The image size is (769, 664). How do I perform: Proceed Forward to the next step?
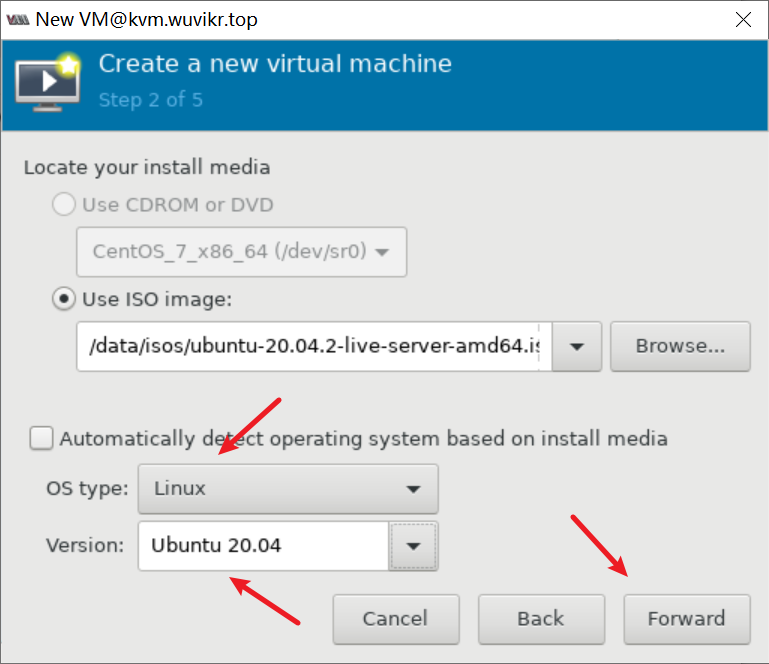pyautogui.click(x=687, y=619)
